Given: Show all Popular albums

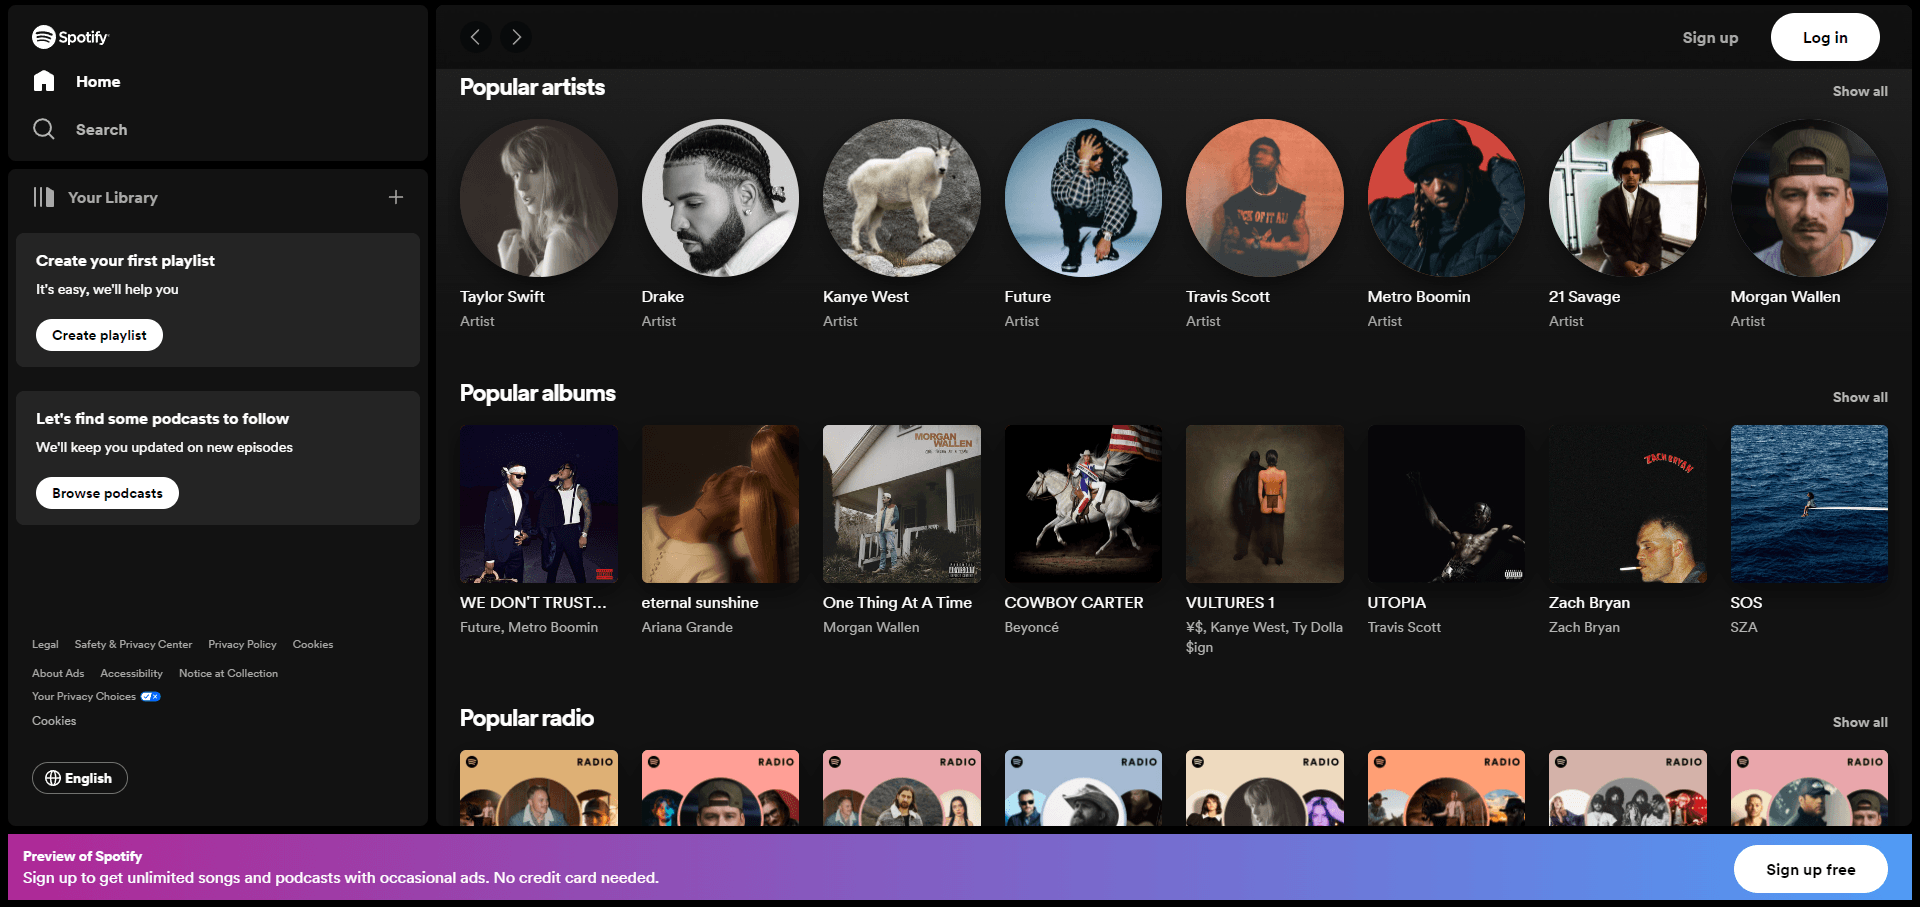Looking at the screenshot, I should pos(1860,397).
